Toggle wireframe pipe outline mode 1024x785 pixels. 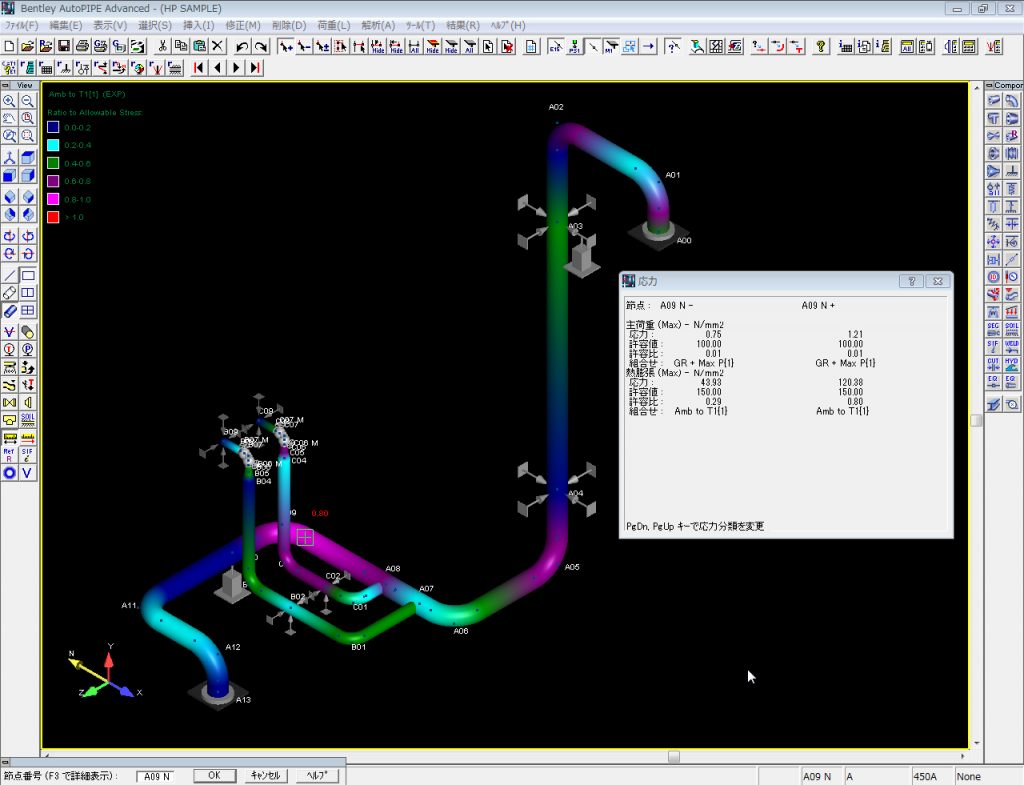9,293
